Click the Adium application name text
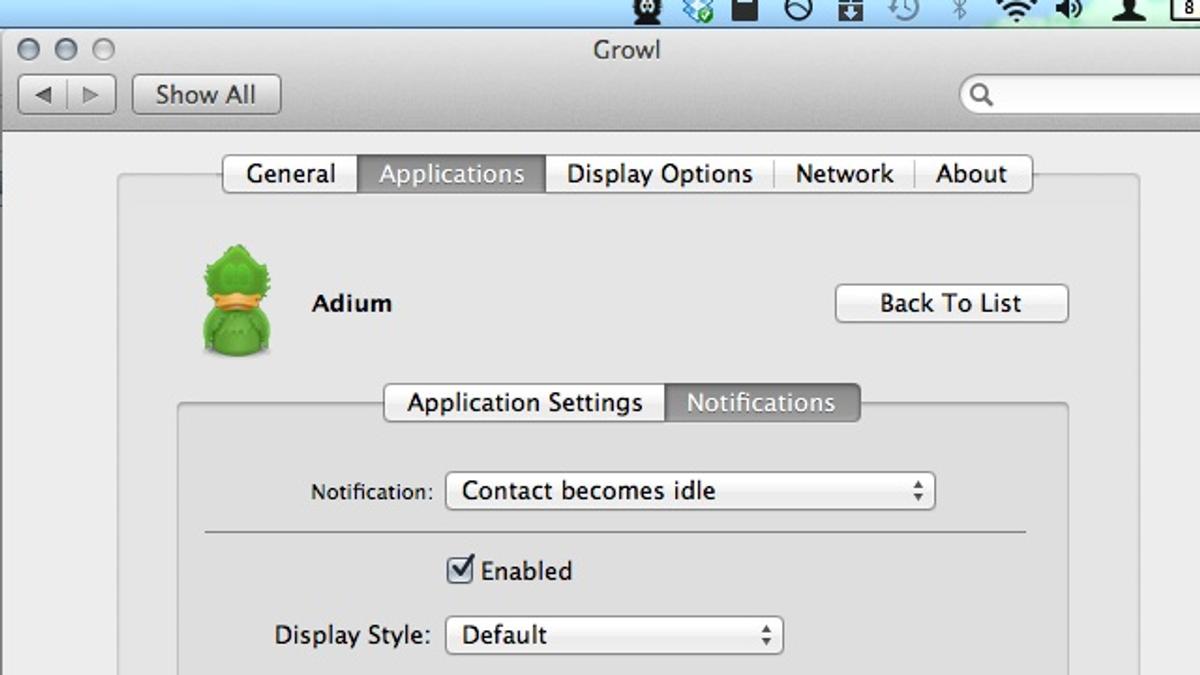 tap(352, 304)
